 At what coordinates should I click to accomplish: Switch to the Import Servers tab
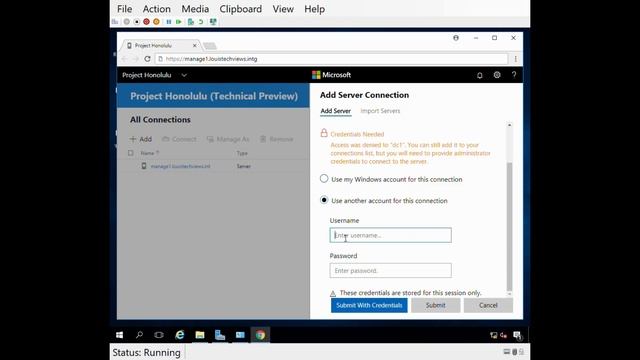click(x=380, y=111)
